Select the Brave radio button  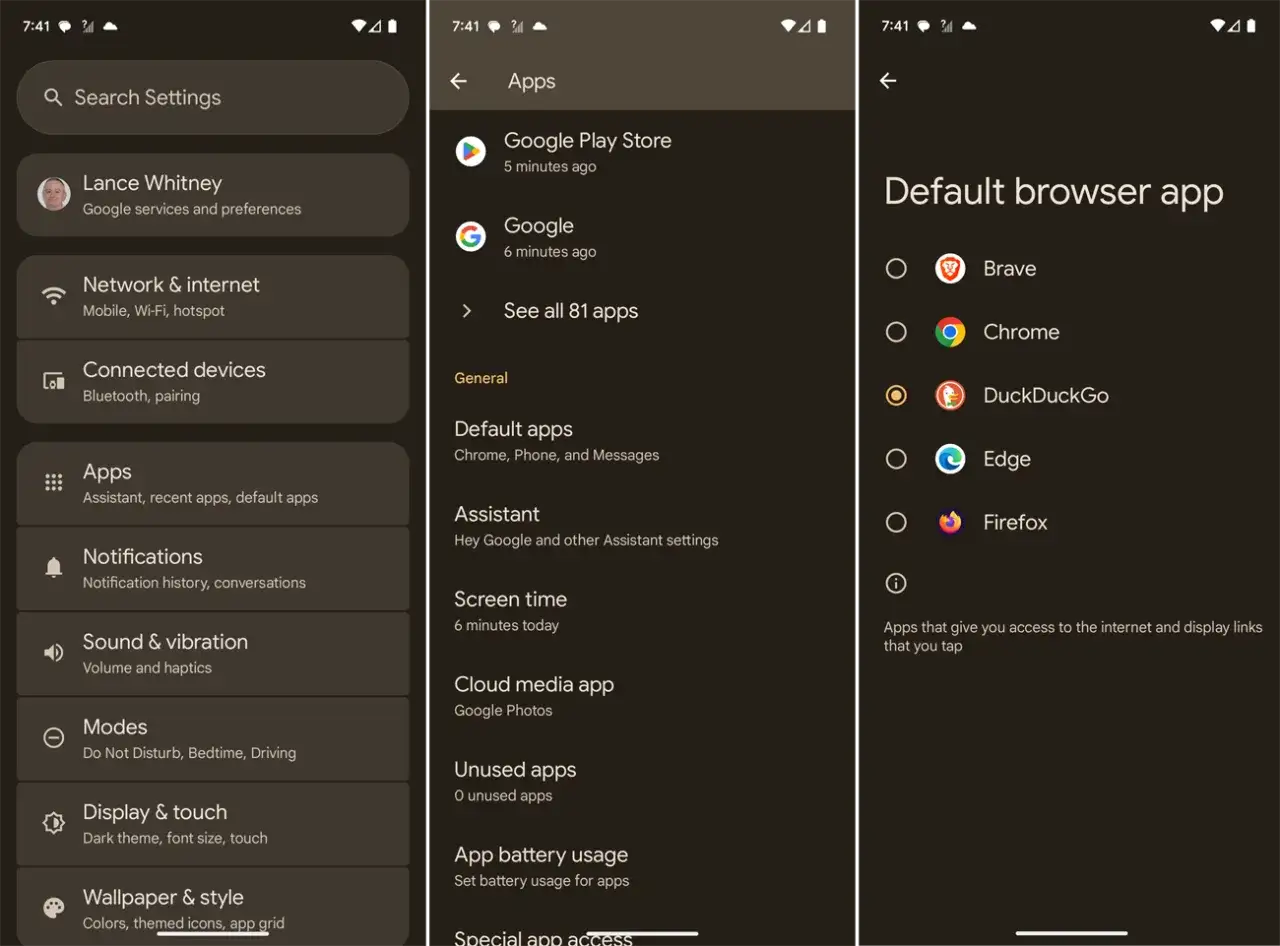click(x=896, y=269)
